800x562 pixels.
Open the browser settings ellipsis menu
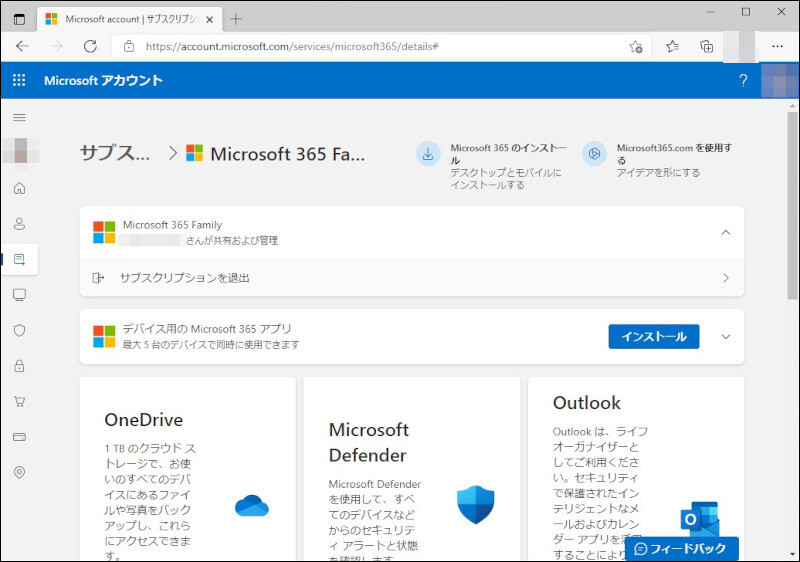[x=777, y=46]
